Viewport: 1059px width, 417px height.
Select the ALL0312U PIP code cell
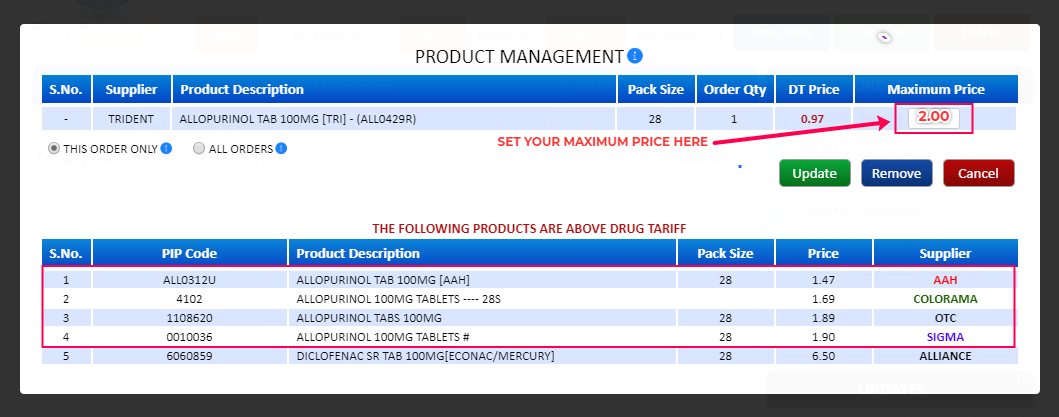(x=189, y=279)
